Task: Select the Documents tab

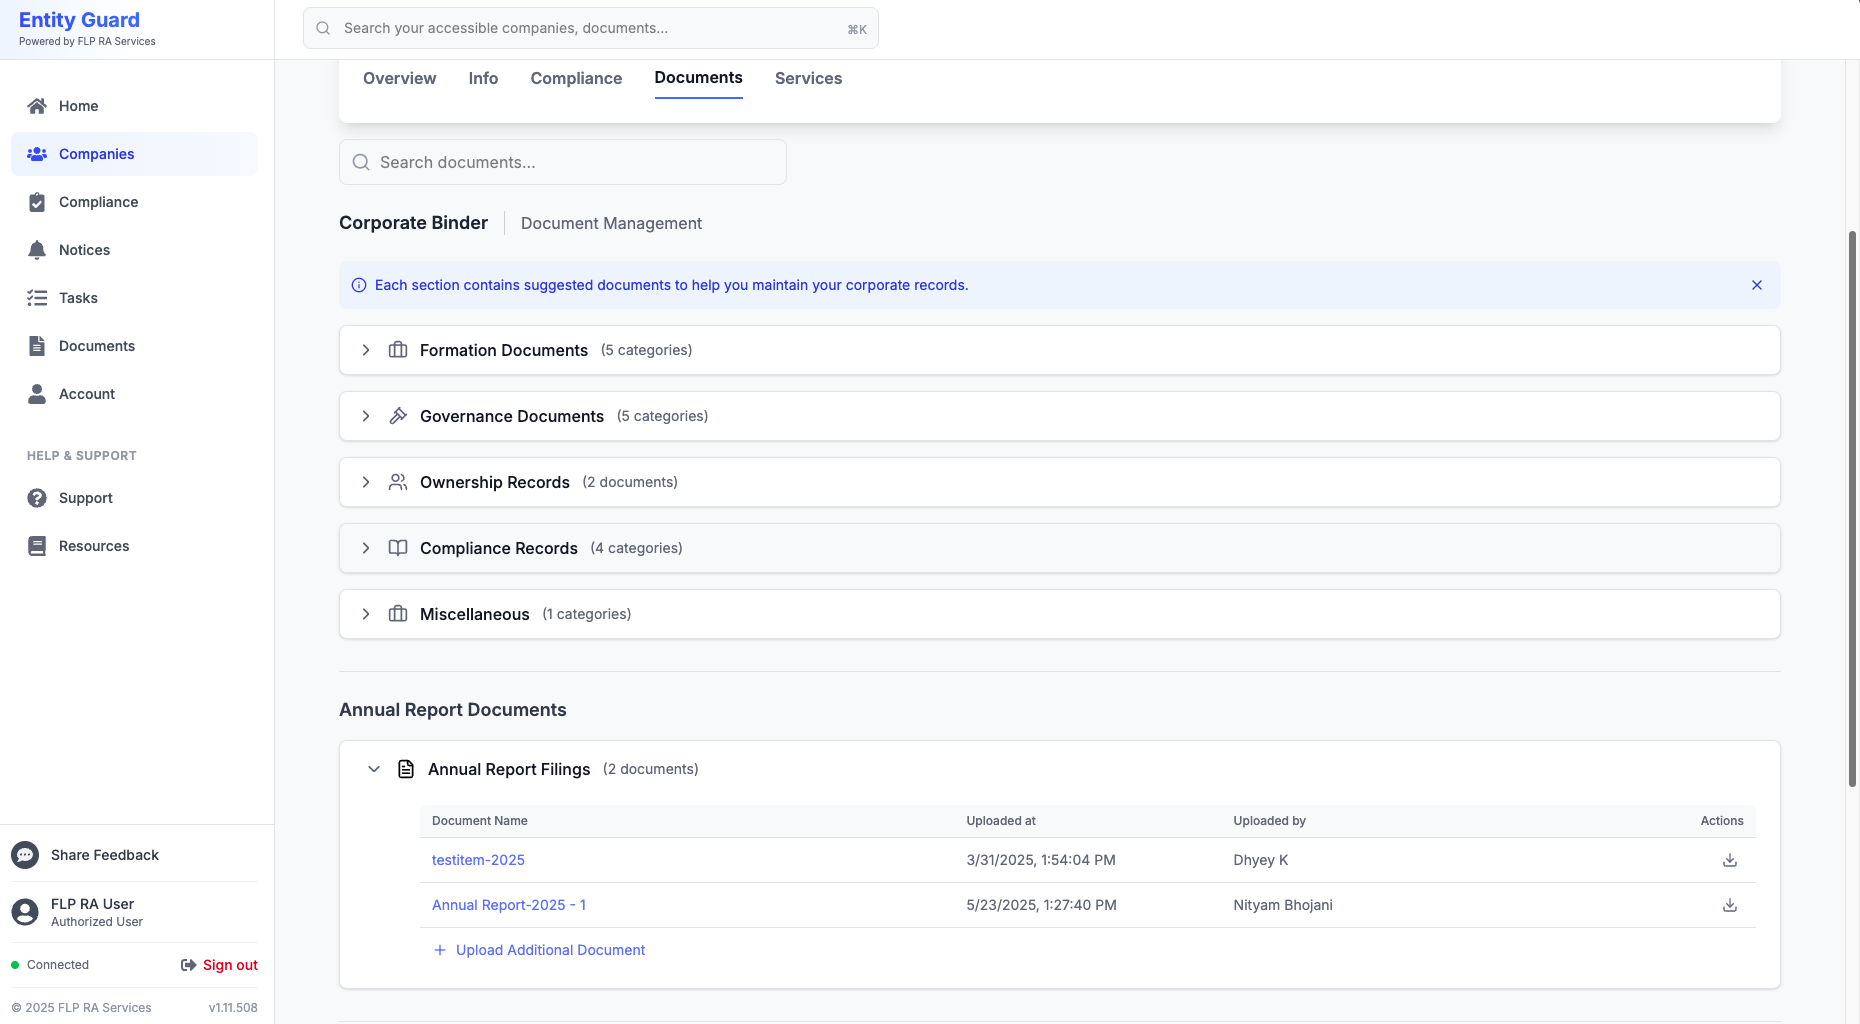Action: 698,78
